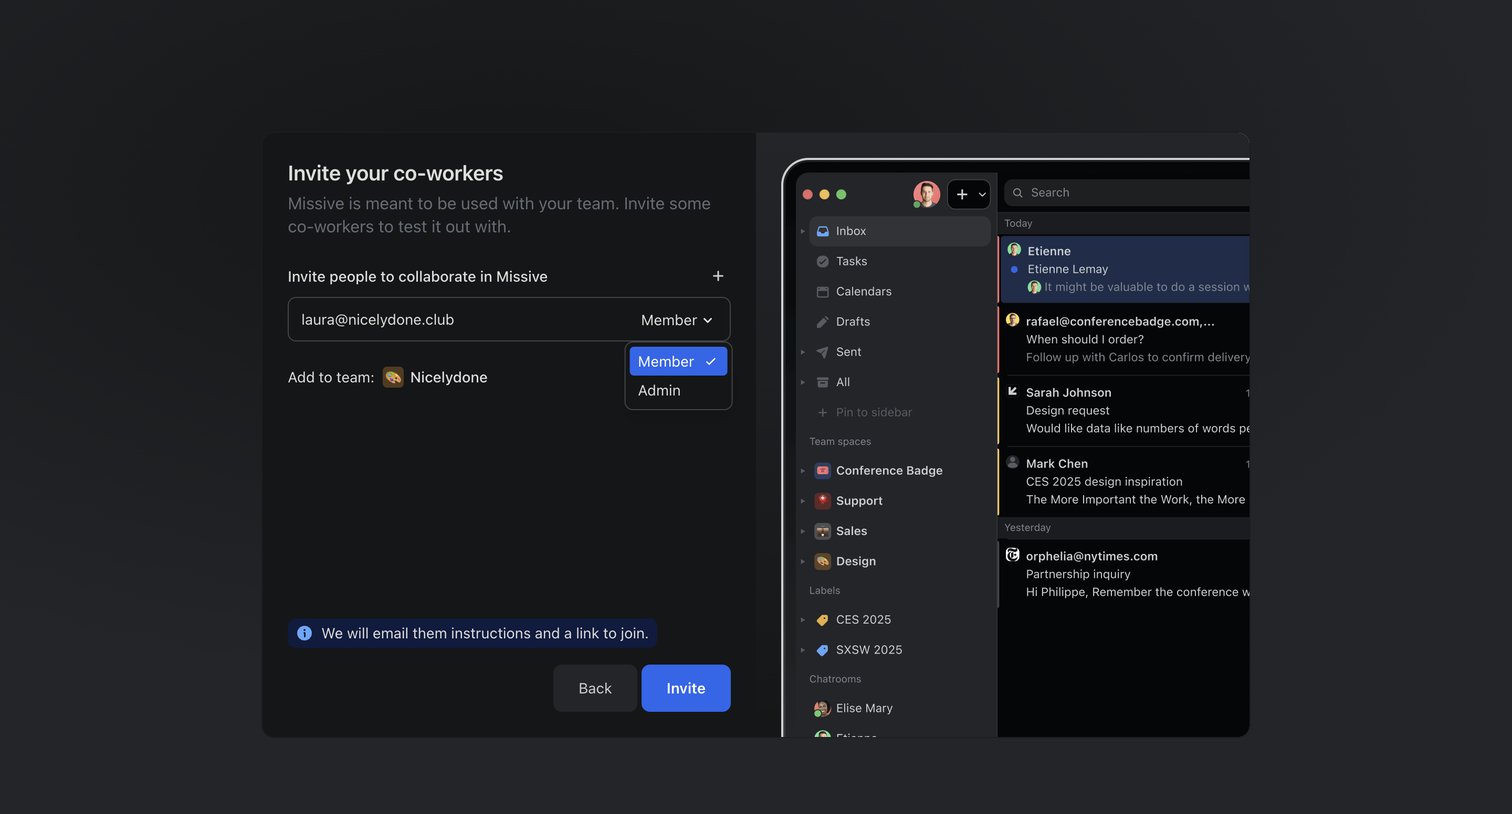The image size is (1512, 814).
Task: Click the NYTimes sender logo
Action: 1012,555
